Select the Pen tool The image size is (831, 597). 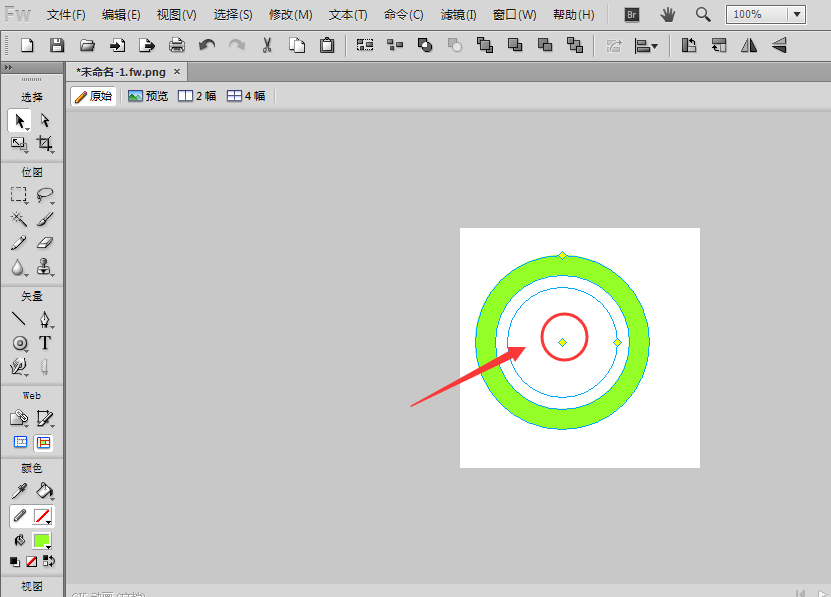(x=45, y=320)
